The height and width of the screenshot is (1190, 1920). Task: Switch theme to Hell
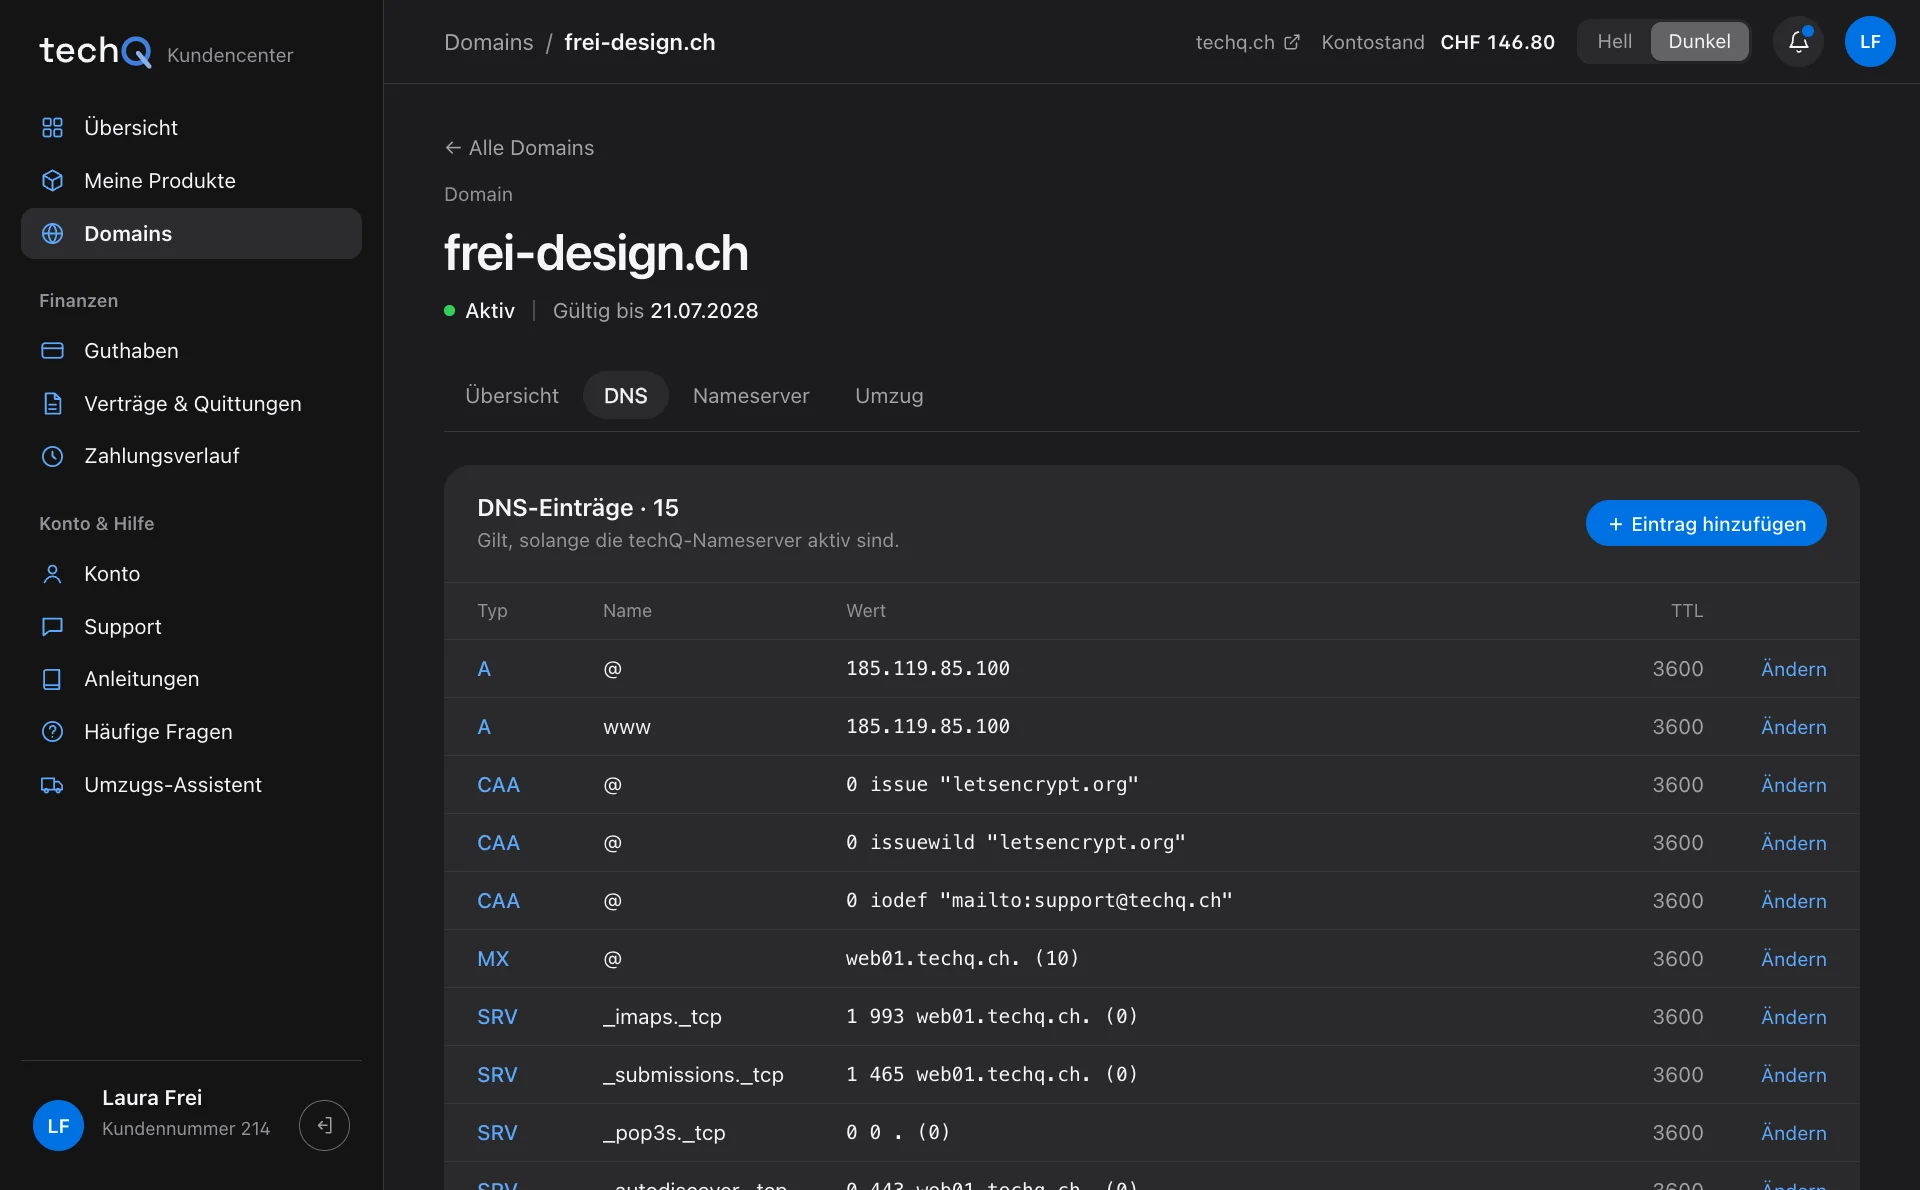(1614, 42)
